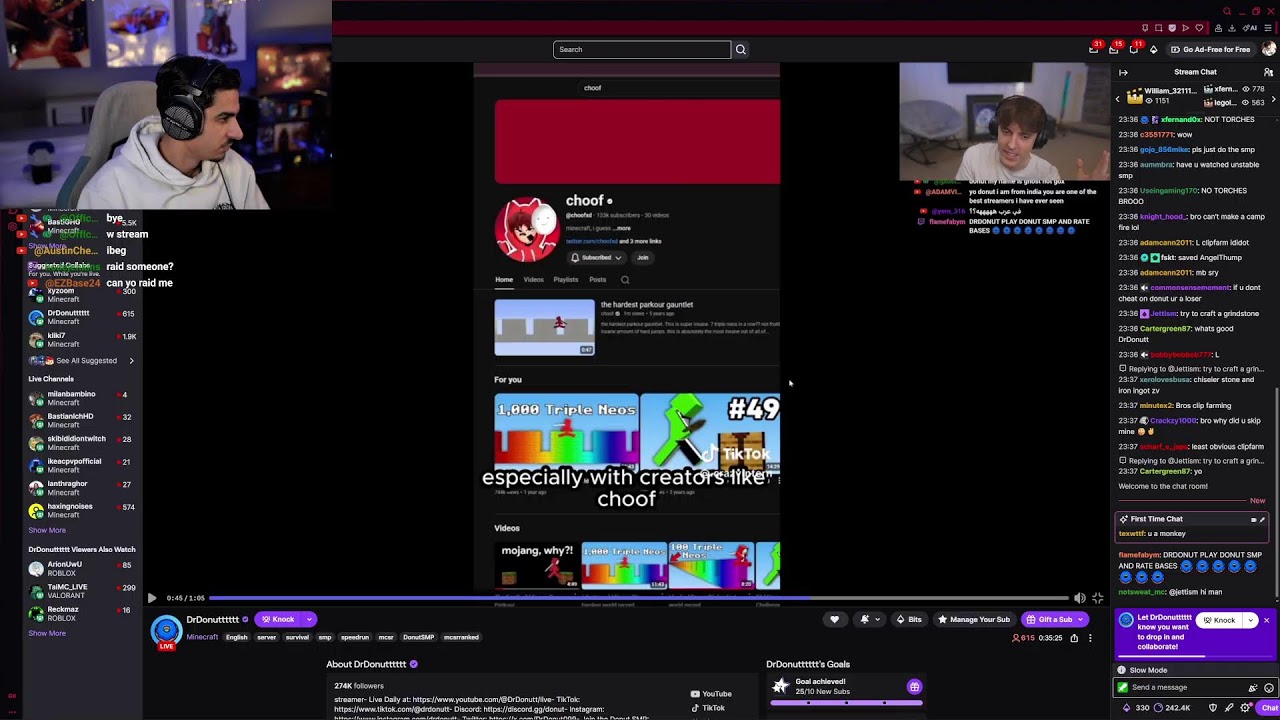Open the browser AI assistant
The width and height of the screenshot is (1280, 720).
click(x=1252, y=28)
